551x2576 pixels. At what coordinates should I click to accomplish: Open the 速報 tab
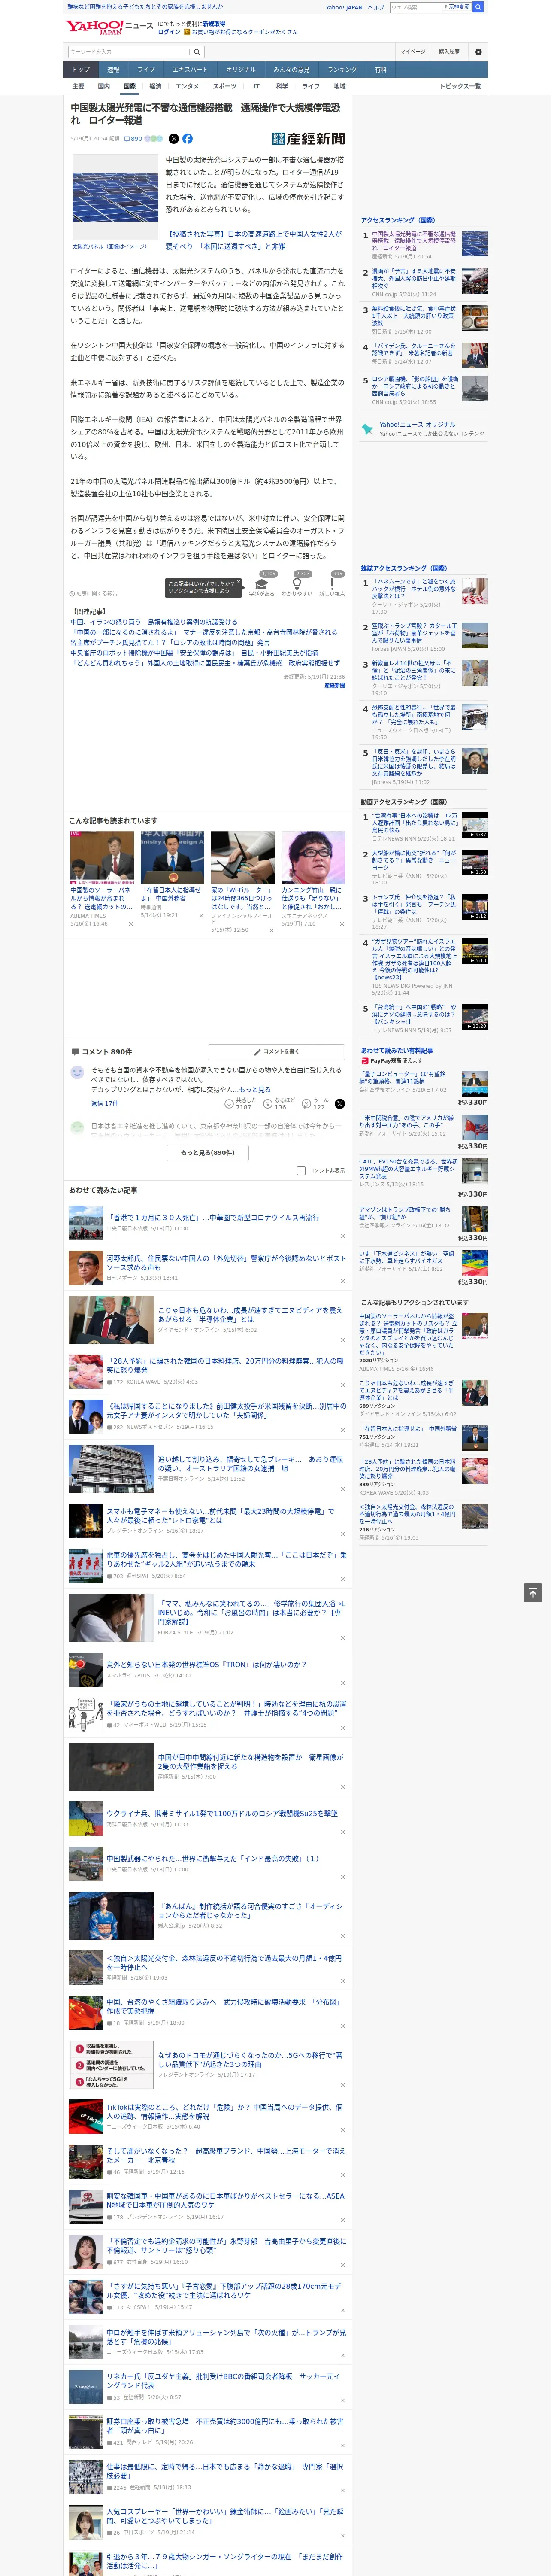tap(113, 70)
